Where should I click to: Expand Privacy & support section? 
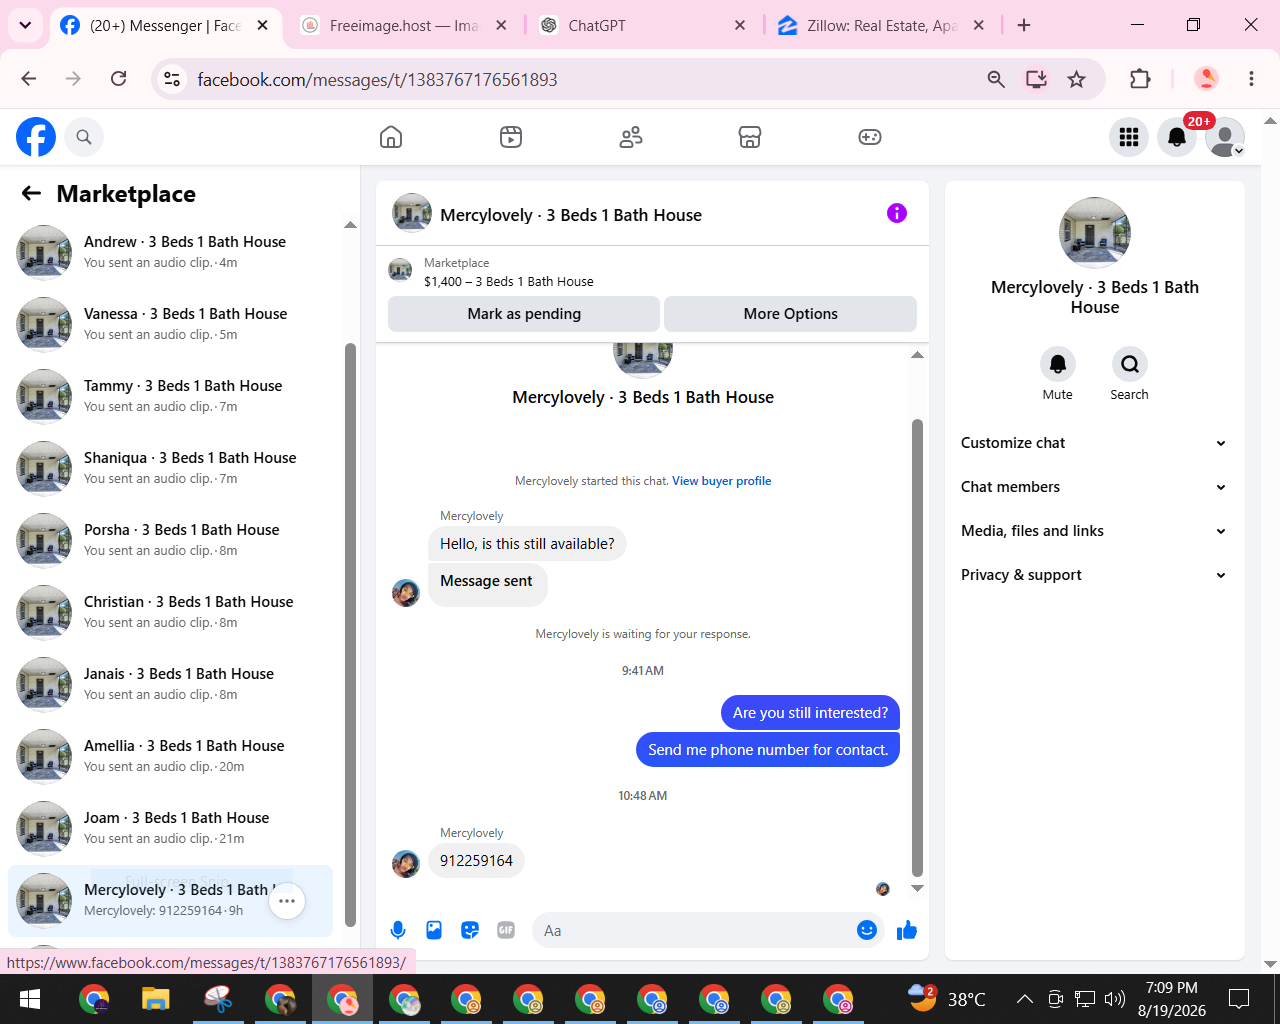(x=1094, y=575)
